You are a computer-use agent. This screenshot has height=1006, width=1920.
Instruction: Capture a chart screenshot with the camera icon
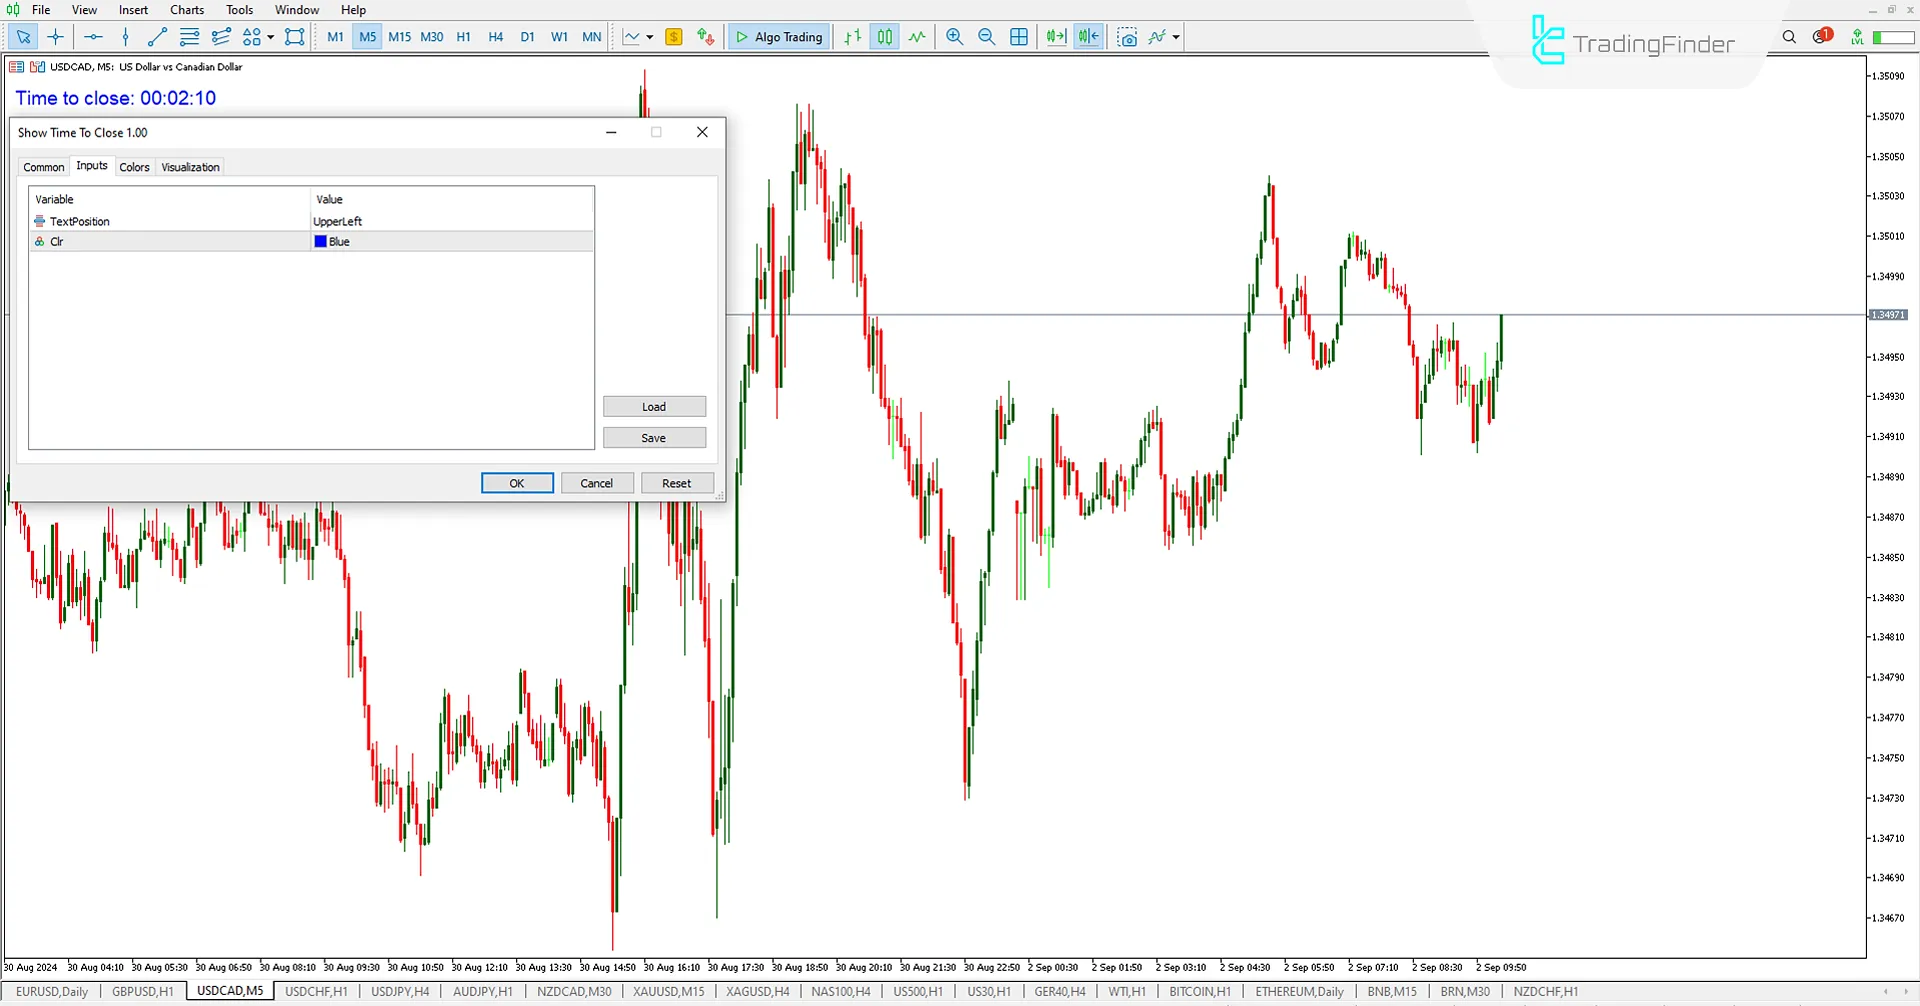click(1127, 37)
